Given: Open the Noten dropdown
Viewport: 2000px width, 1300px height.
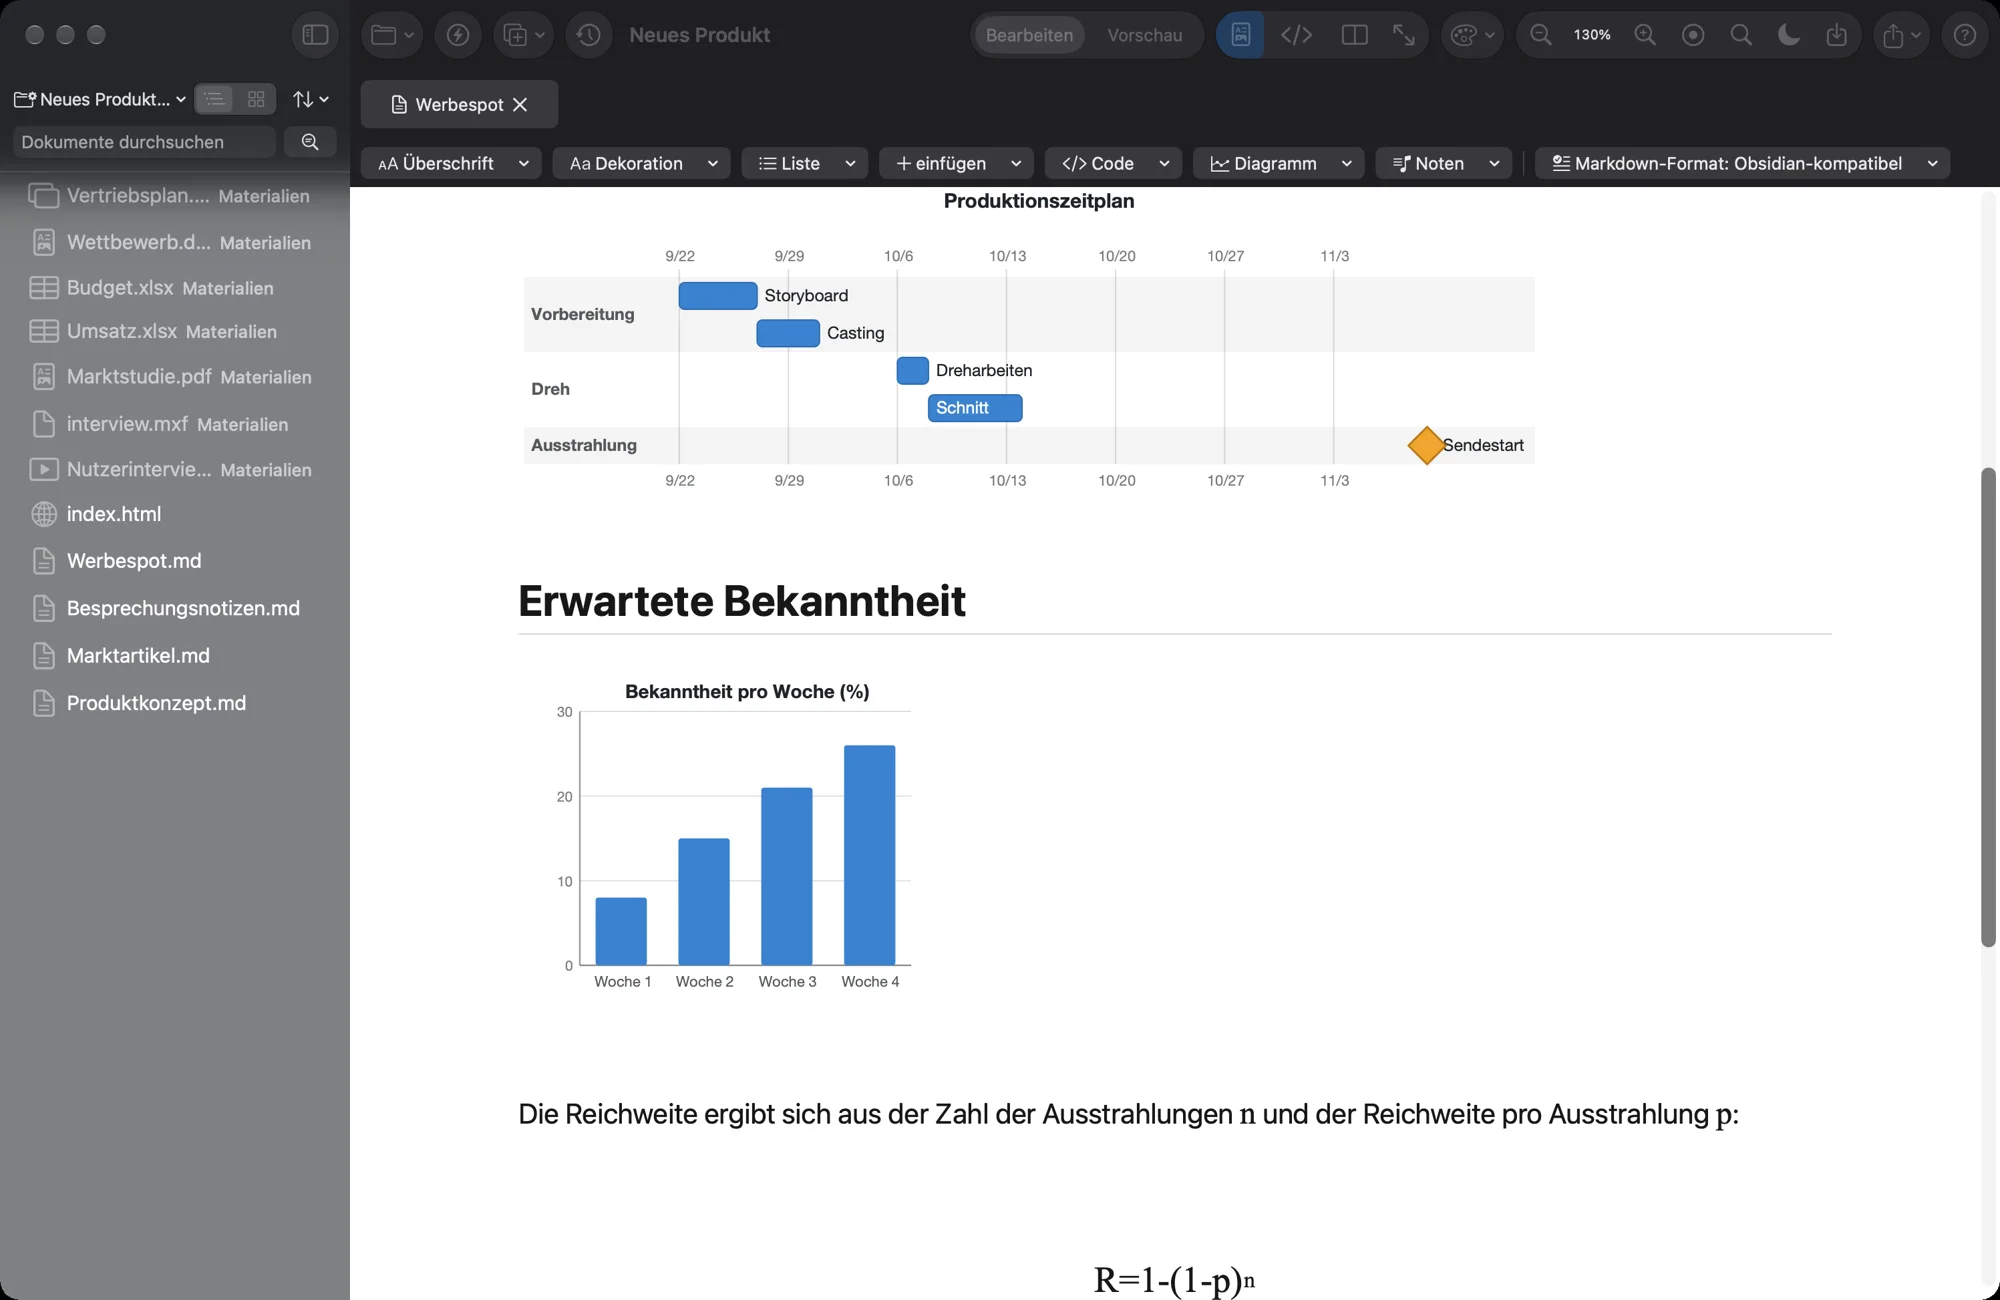Looking at the screenshot, I should pos(1444,163).
